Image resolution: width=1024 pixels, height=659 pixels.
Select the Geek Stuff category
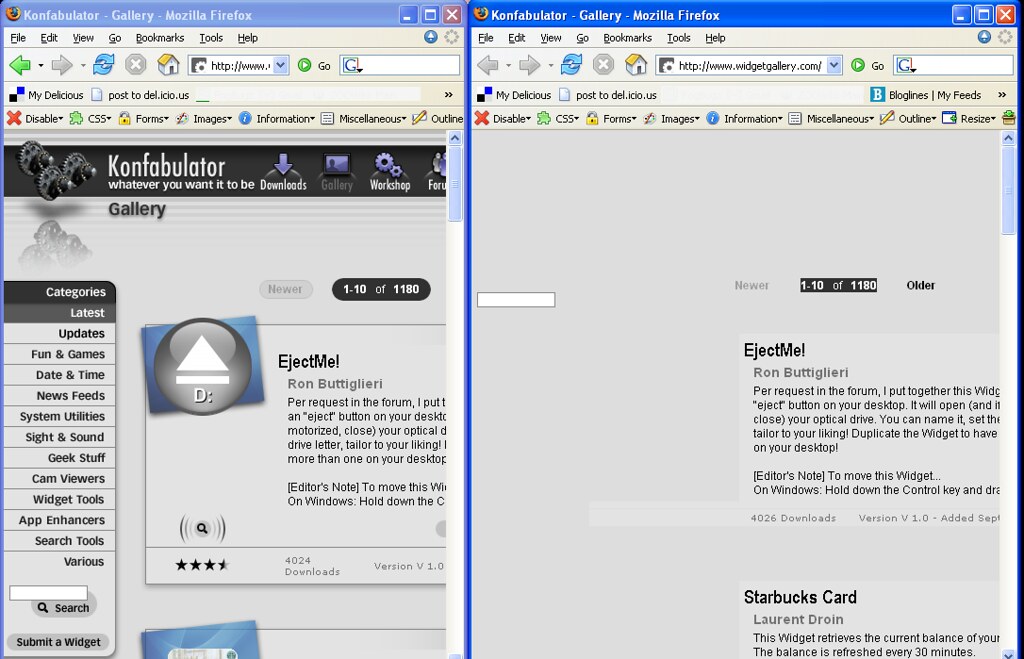point(59,458)
